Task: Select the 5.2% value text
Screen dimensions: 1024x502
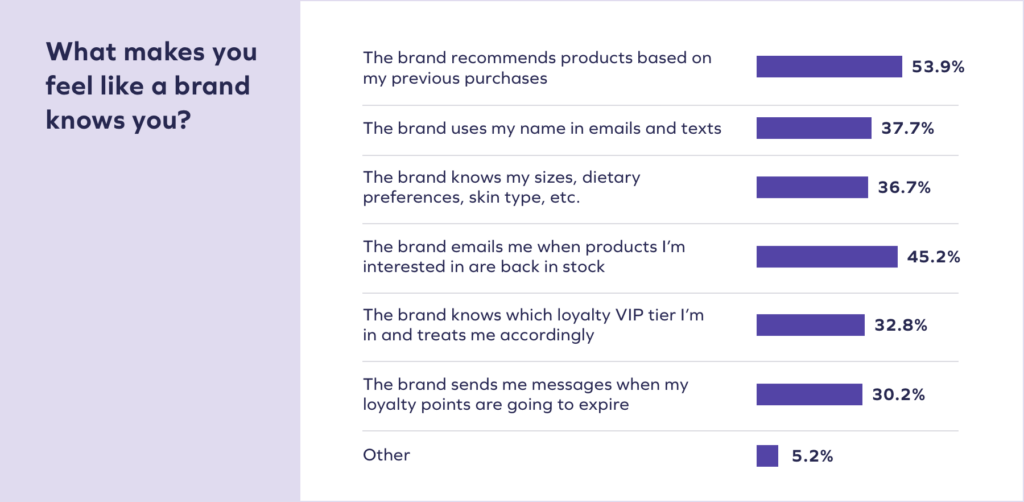Action: pos(812,456)
